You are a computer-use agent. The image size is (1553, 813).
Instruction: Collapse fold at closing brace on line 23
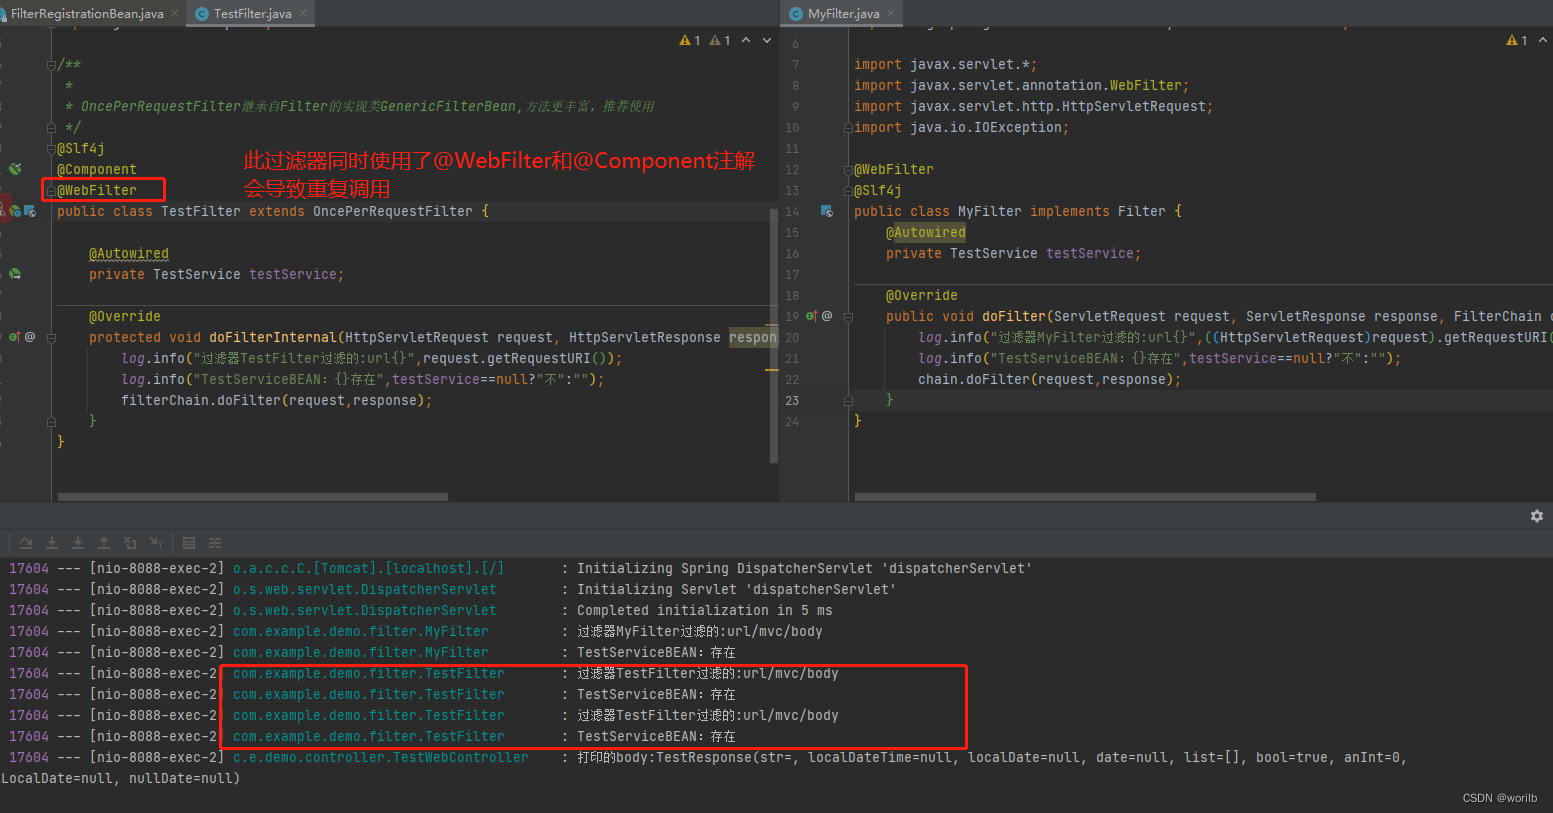point(848,401)
